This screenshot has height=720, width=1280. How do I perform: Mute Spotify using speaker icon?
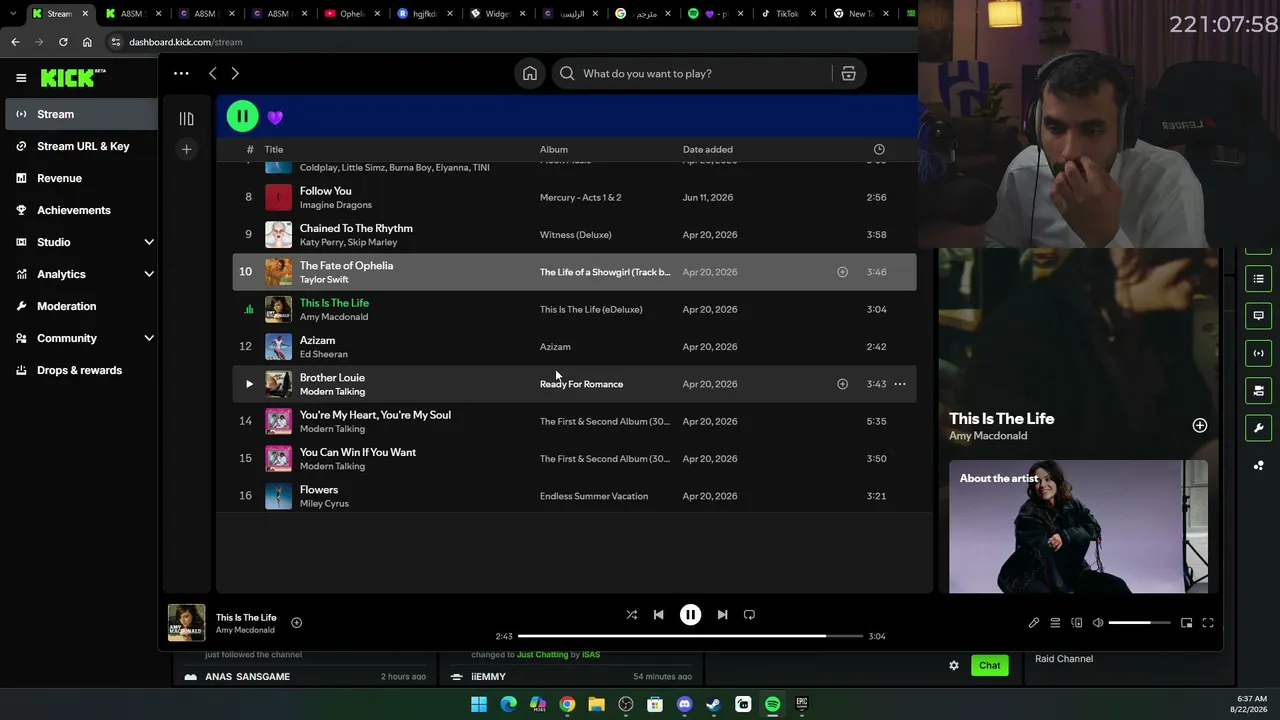click(1098, 623)
